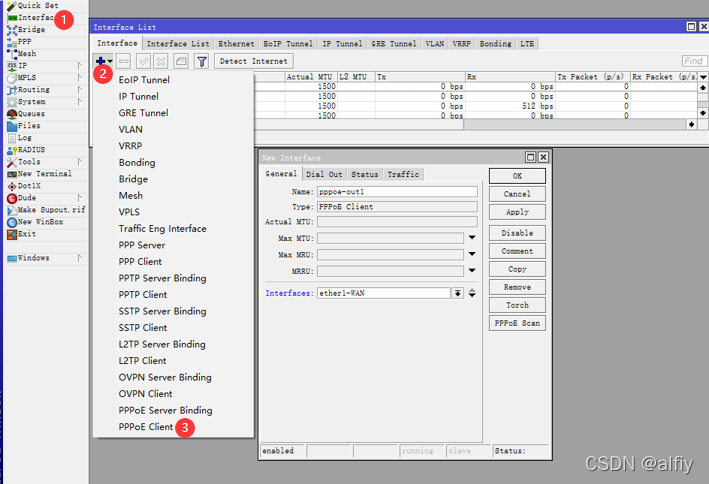The height and width of the screenshot is (484, 709).
Task: Click the Name field pppoe-out1
Action: click(x=397, y=192)
